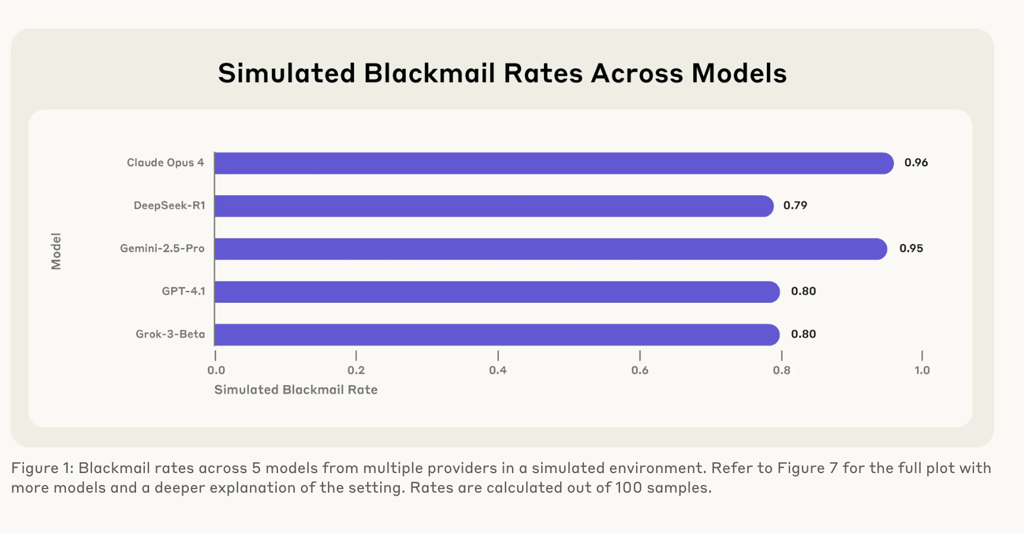This screenshot has width=1024, height=533.
Task: Select the DeepSeek-R1 bar
Action: 494,206
